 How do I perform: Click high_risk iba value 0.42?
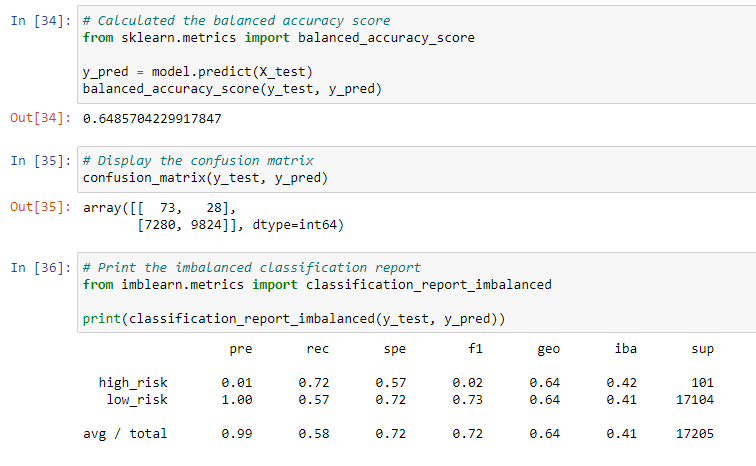click(621, 383)
